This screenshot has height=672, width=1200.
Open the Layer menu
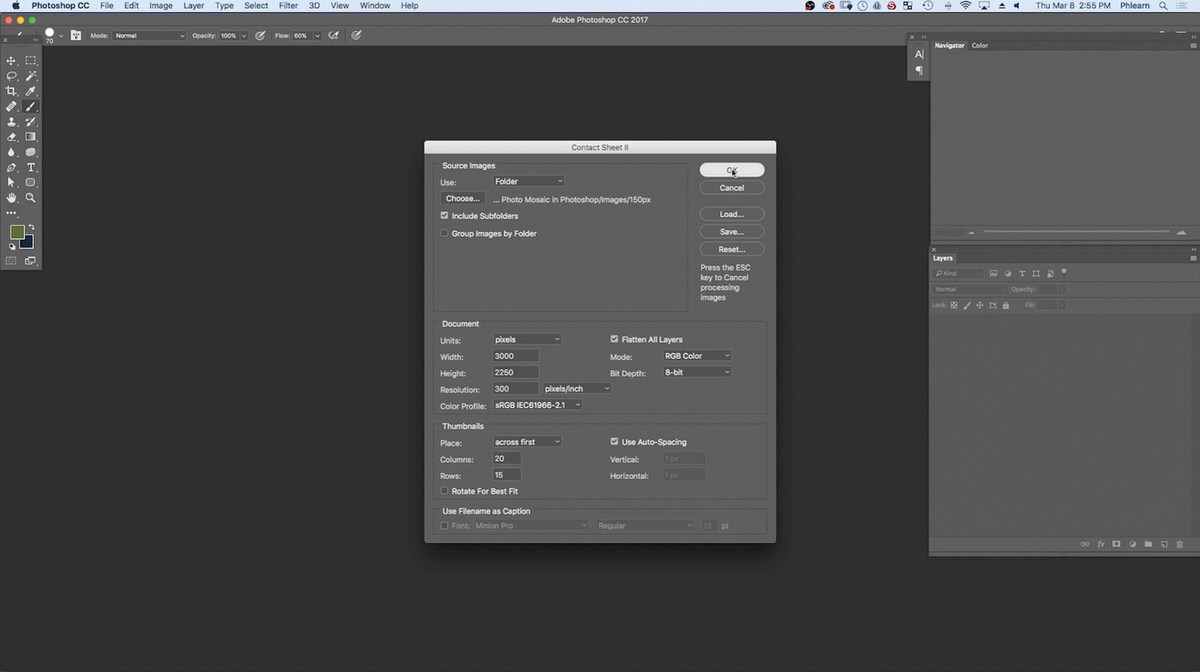coord(194,6)
